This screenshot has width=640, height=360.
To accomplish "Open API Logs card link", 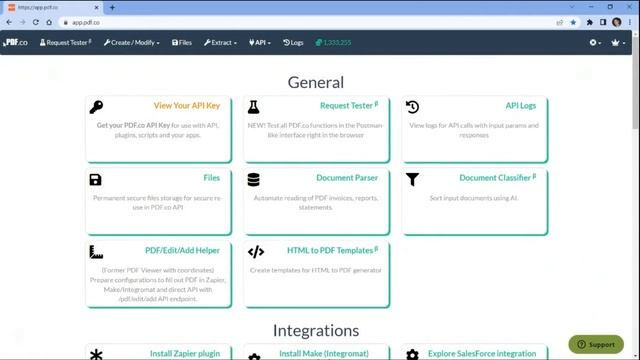I will 520,106.
